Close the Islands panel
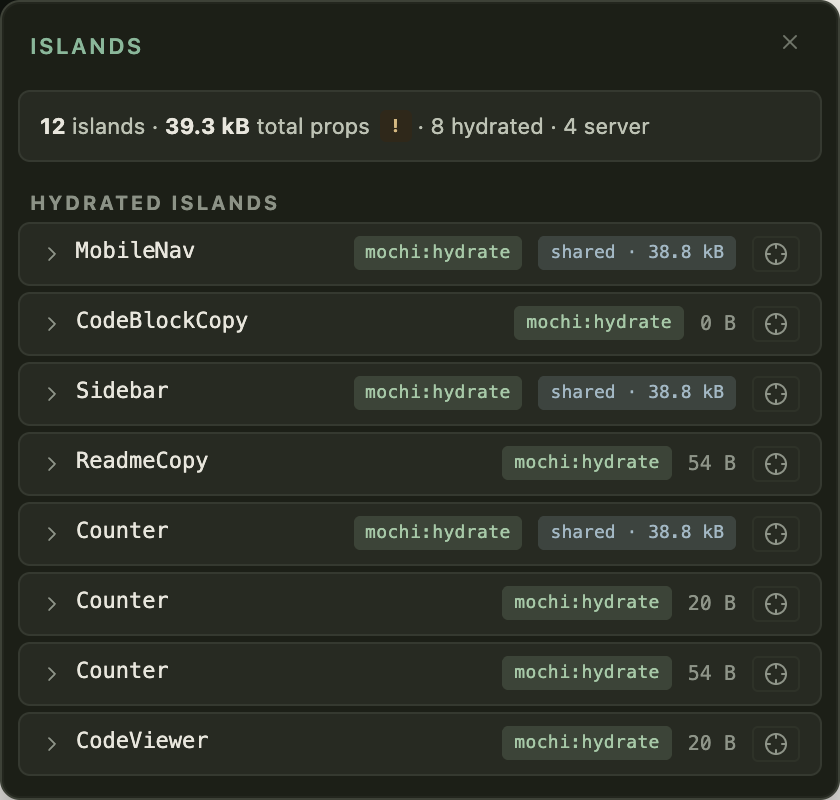Screen dimensions: 840x800 point(790,42)
